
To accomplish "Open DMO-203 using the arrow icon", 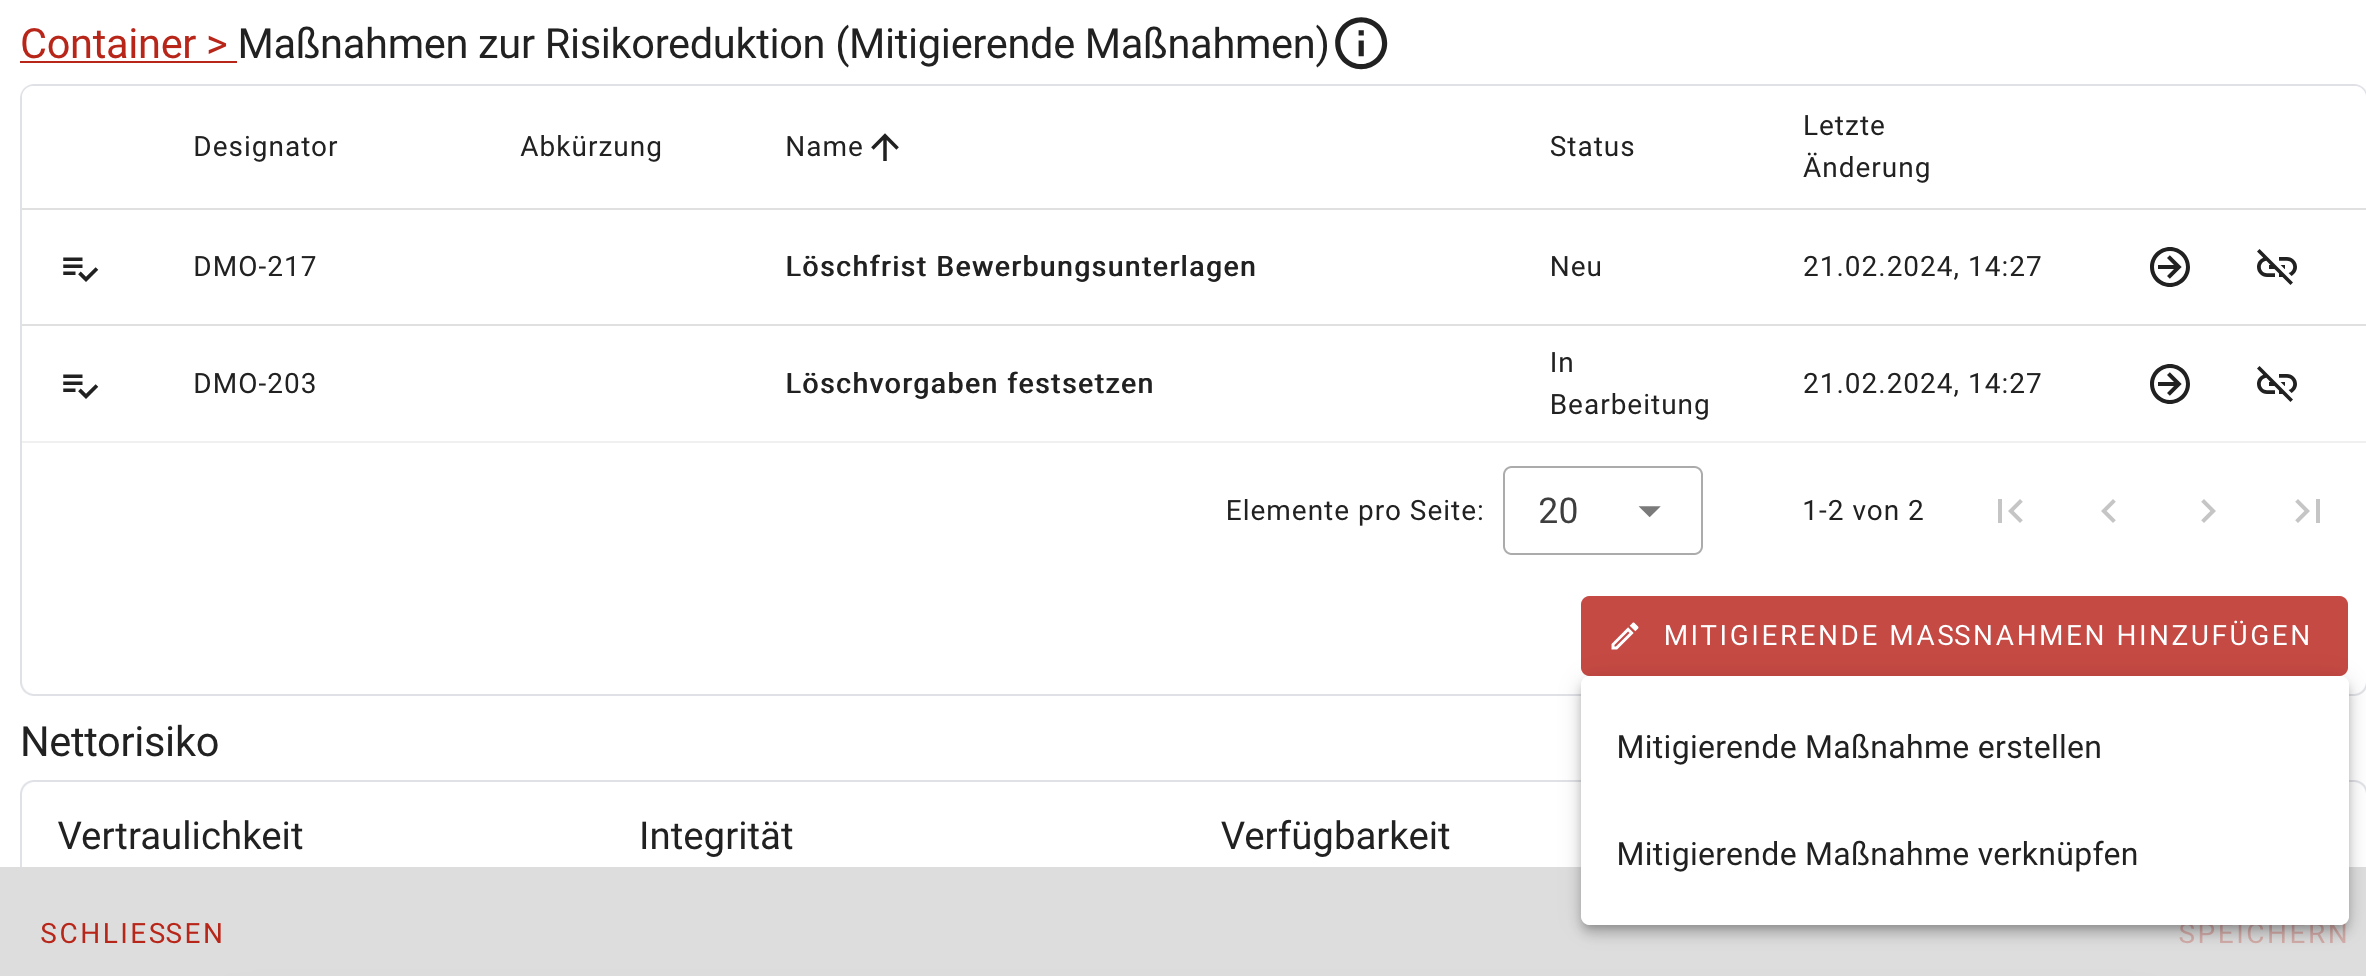I will tap(2169, 384).
